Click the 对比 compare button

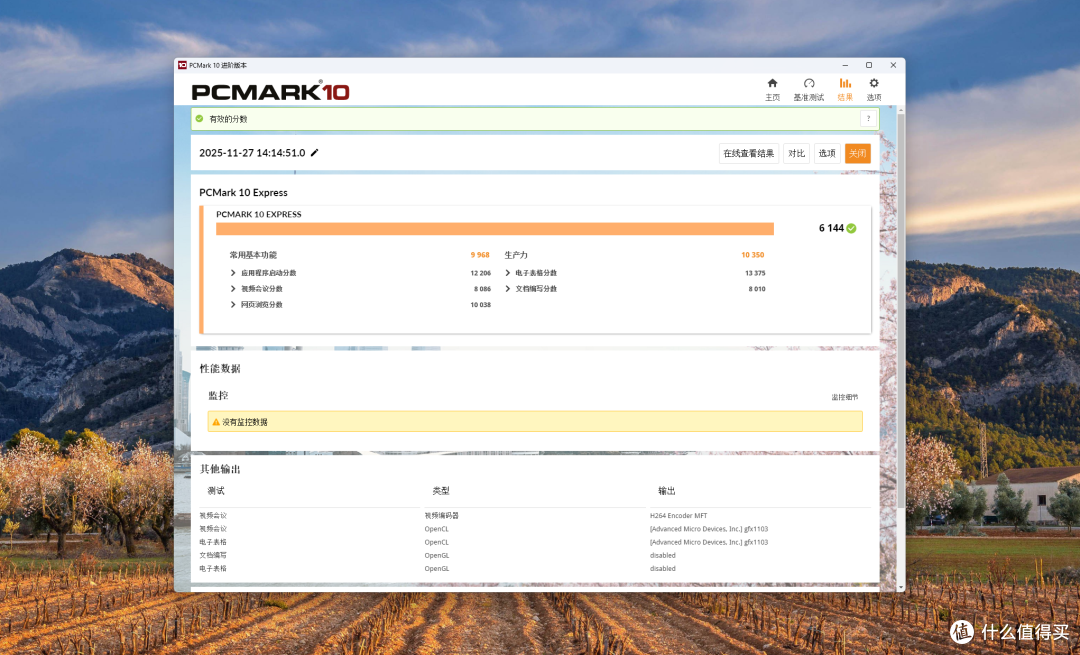796,153
